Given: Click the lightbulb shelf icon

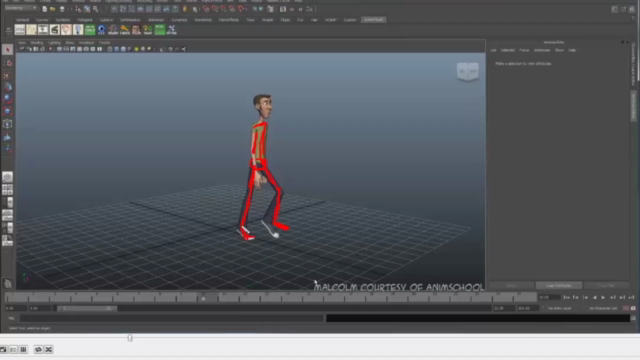Looking at the screenshot, I should click(78, 29).
